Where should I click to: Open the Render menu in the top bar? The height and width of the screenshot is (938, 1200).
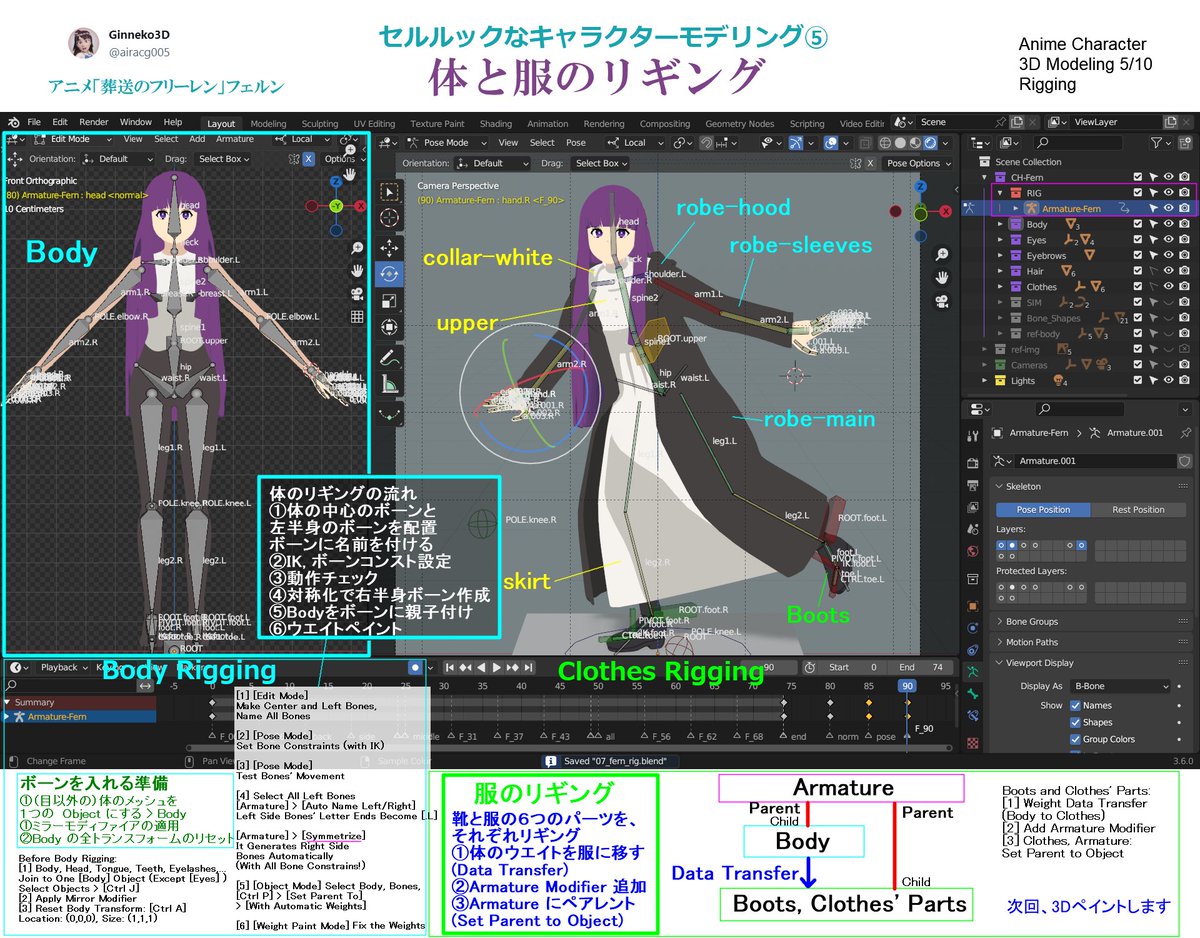(94, 122)
